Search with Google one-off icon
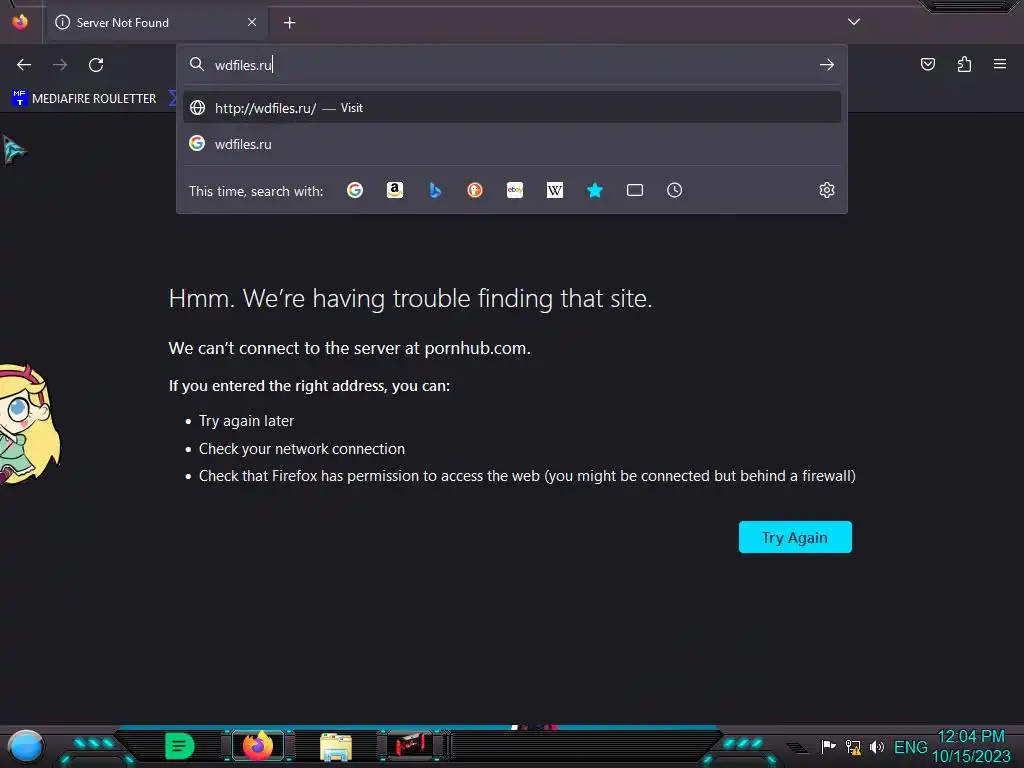 pyautogui.click(x=355, y=190)
